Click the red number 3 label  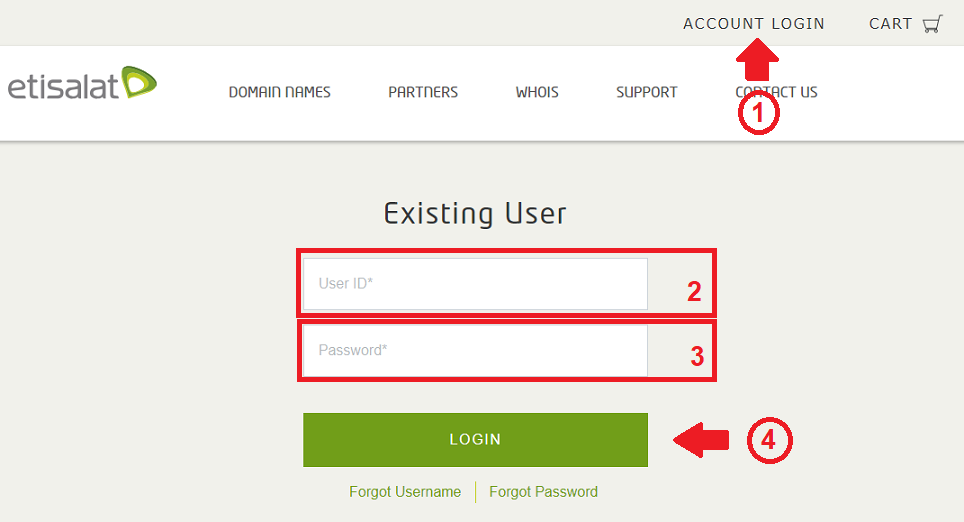(x=697, y=357)
